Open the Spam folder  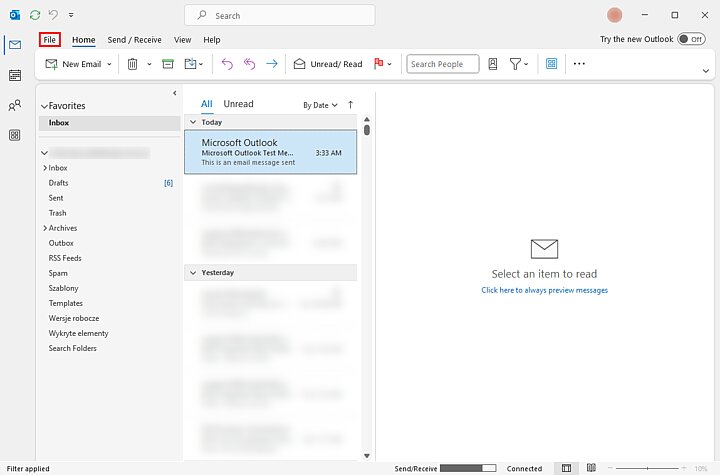[x=58, y=273]
